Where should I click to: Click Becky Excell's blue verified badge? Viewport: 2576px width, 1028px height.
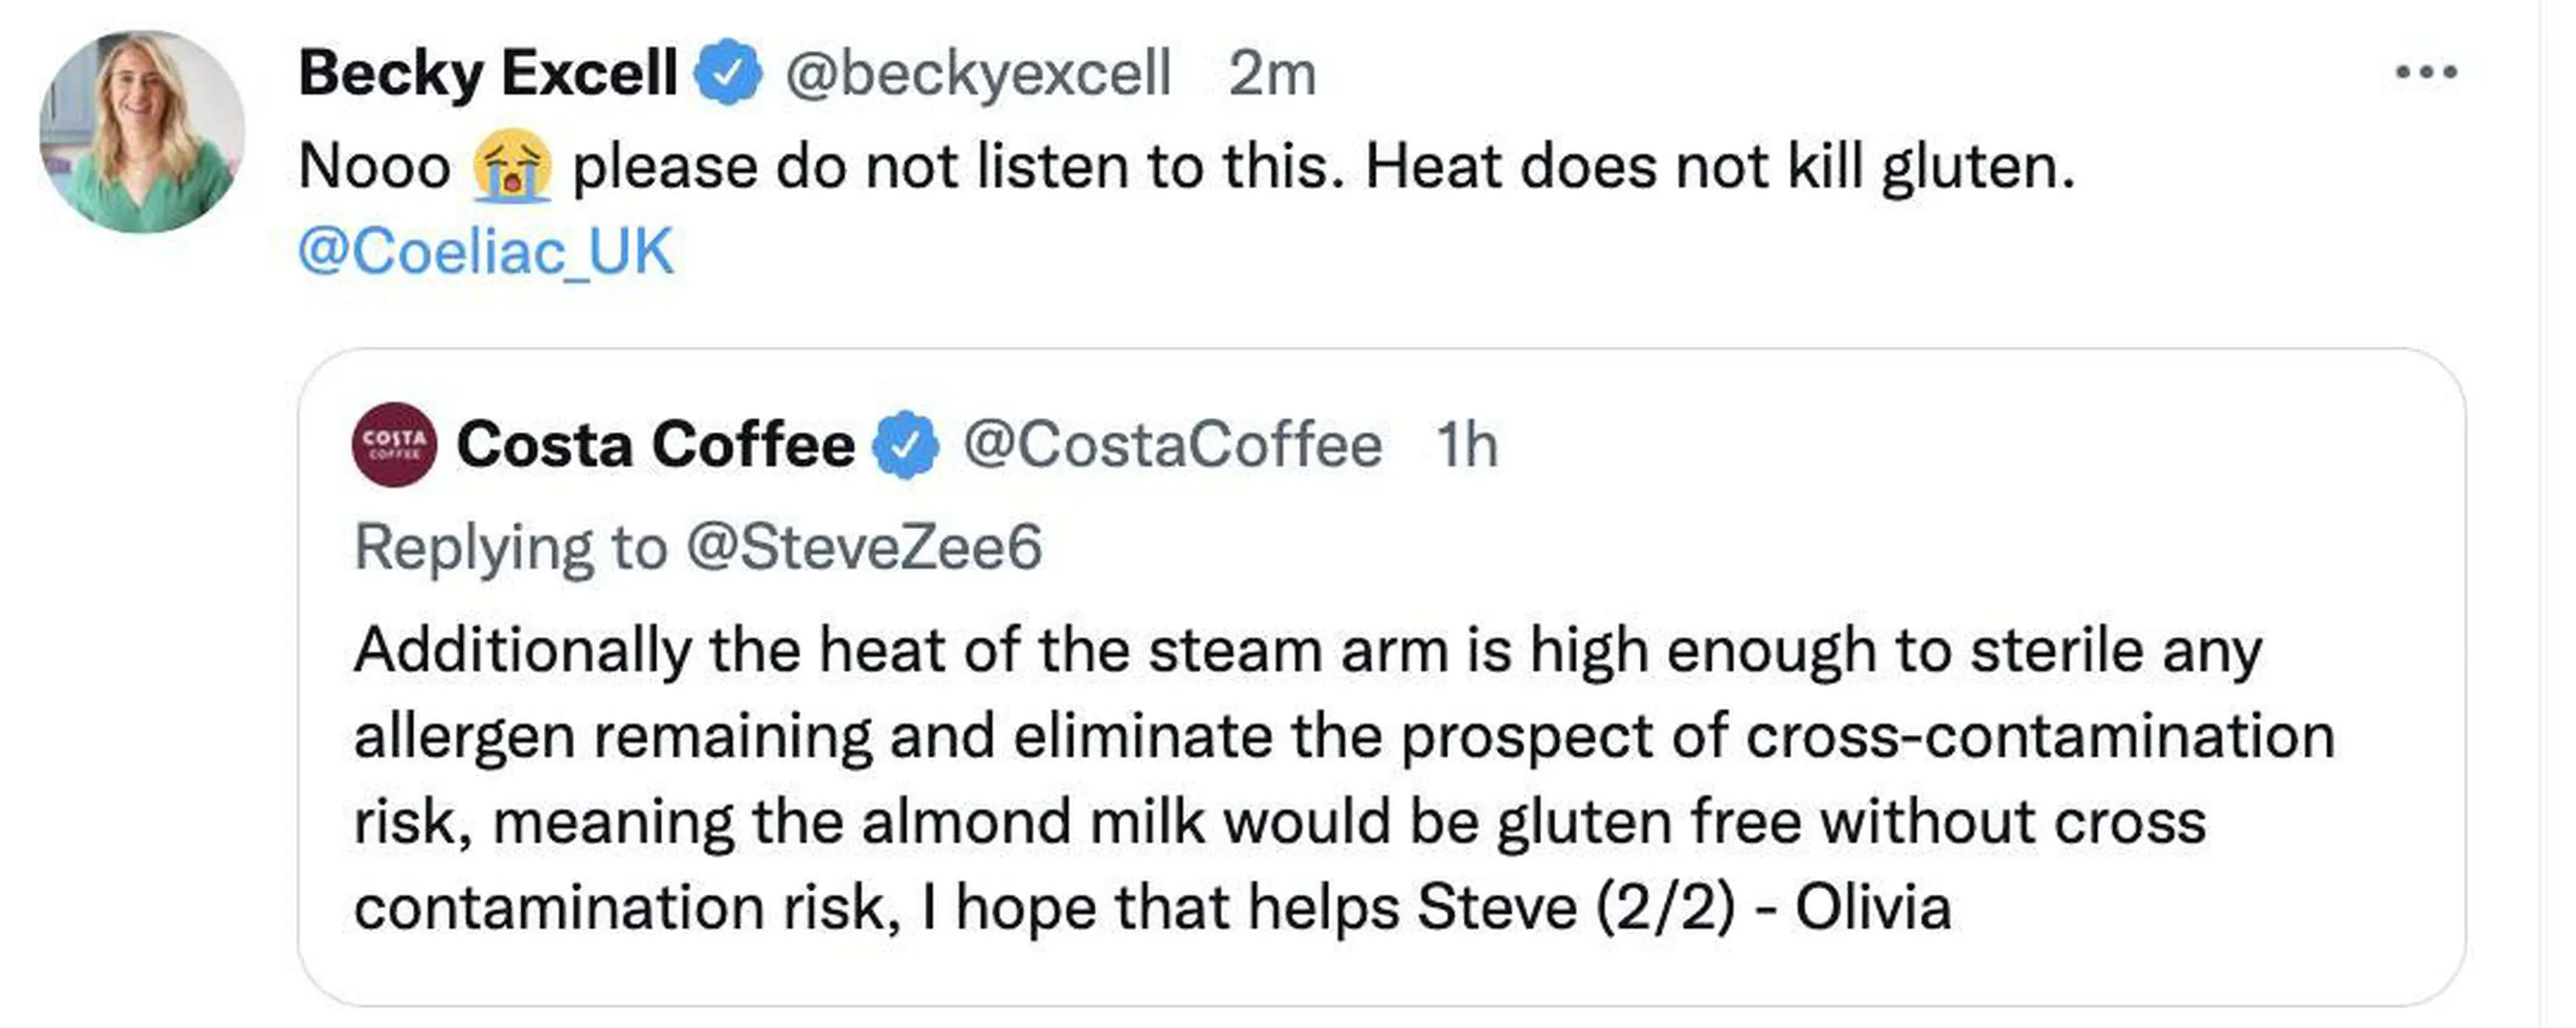coord(729,72)
